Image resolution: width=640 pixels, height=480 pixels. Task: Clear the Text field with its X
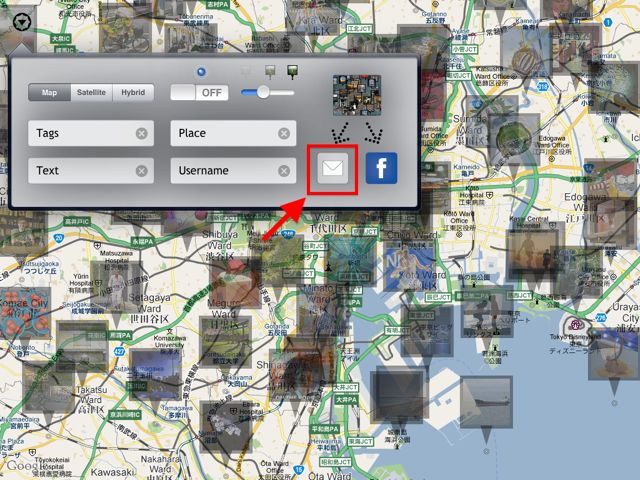(142, 171)
